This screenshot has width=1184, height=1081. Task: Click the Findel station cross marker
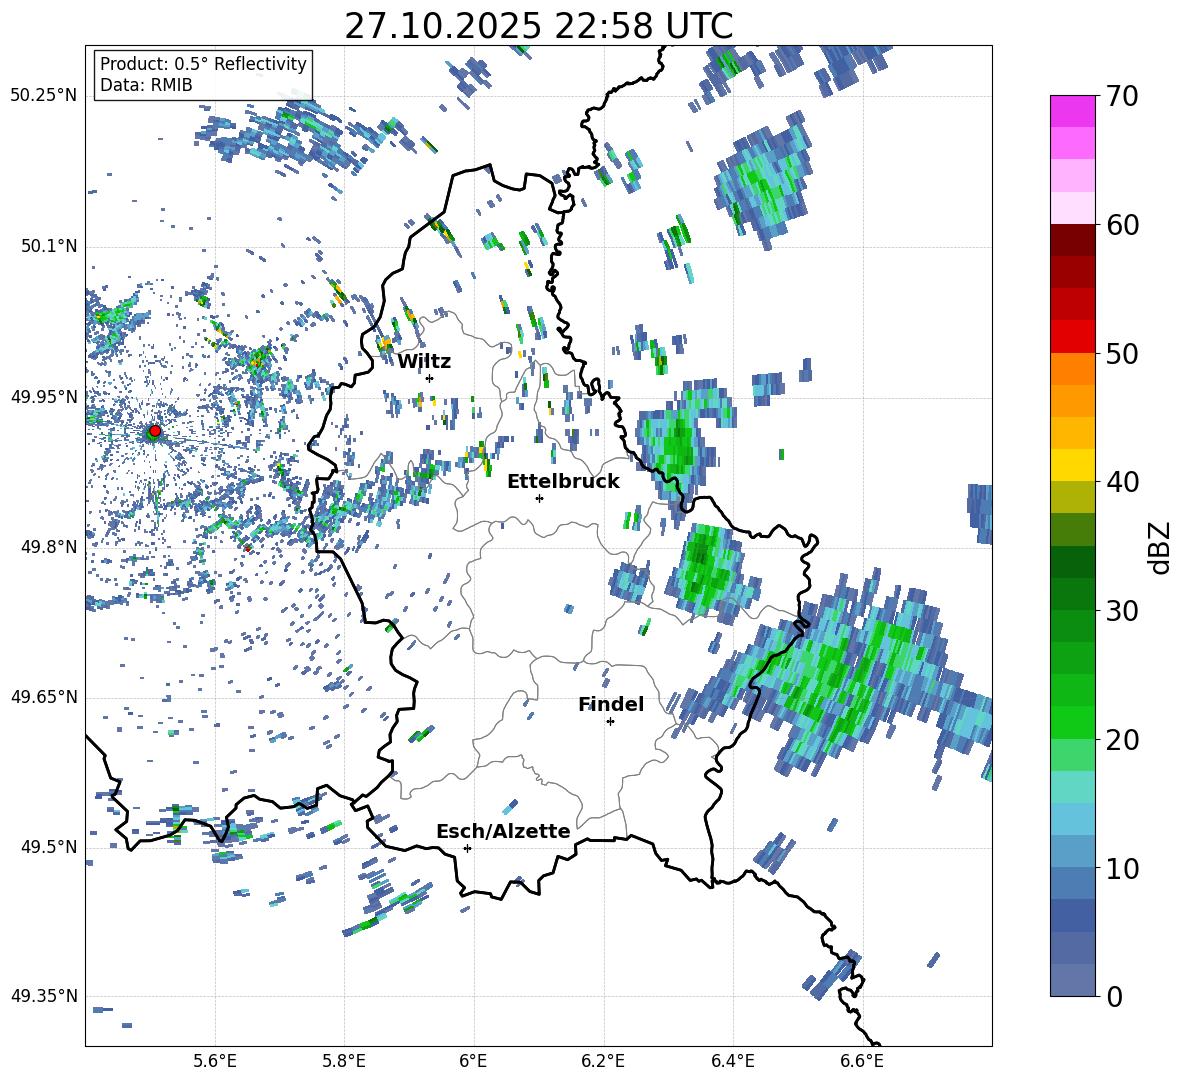coord(610,722)
